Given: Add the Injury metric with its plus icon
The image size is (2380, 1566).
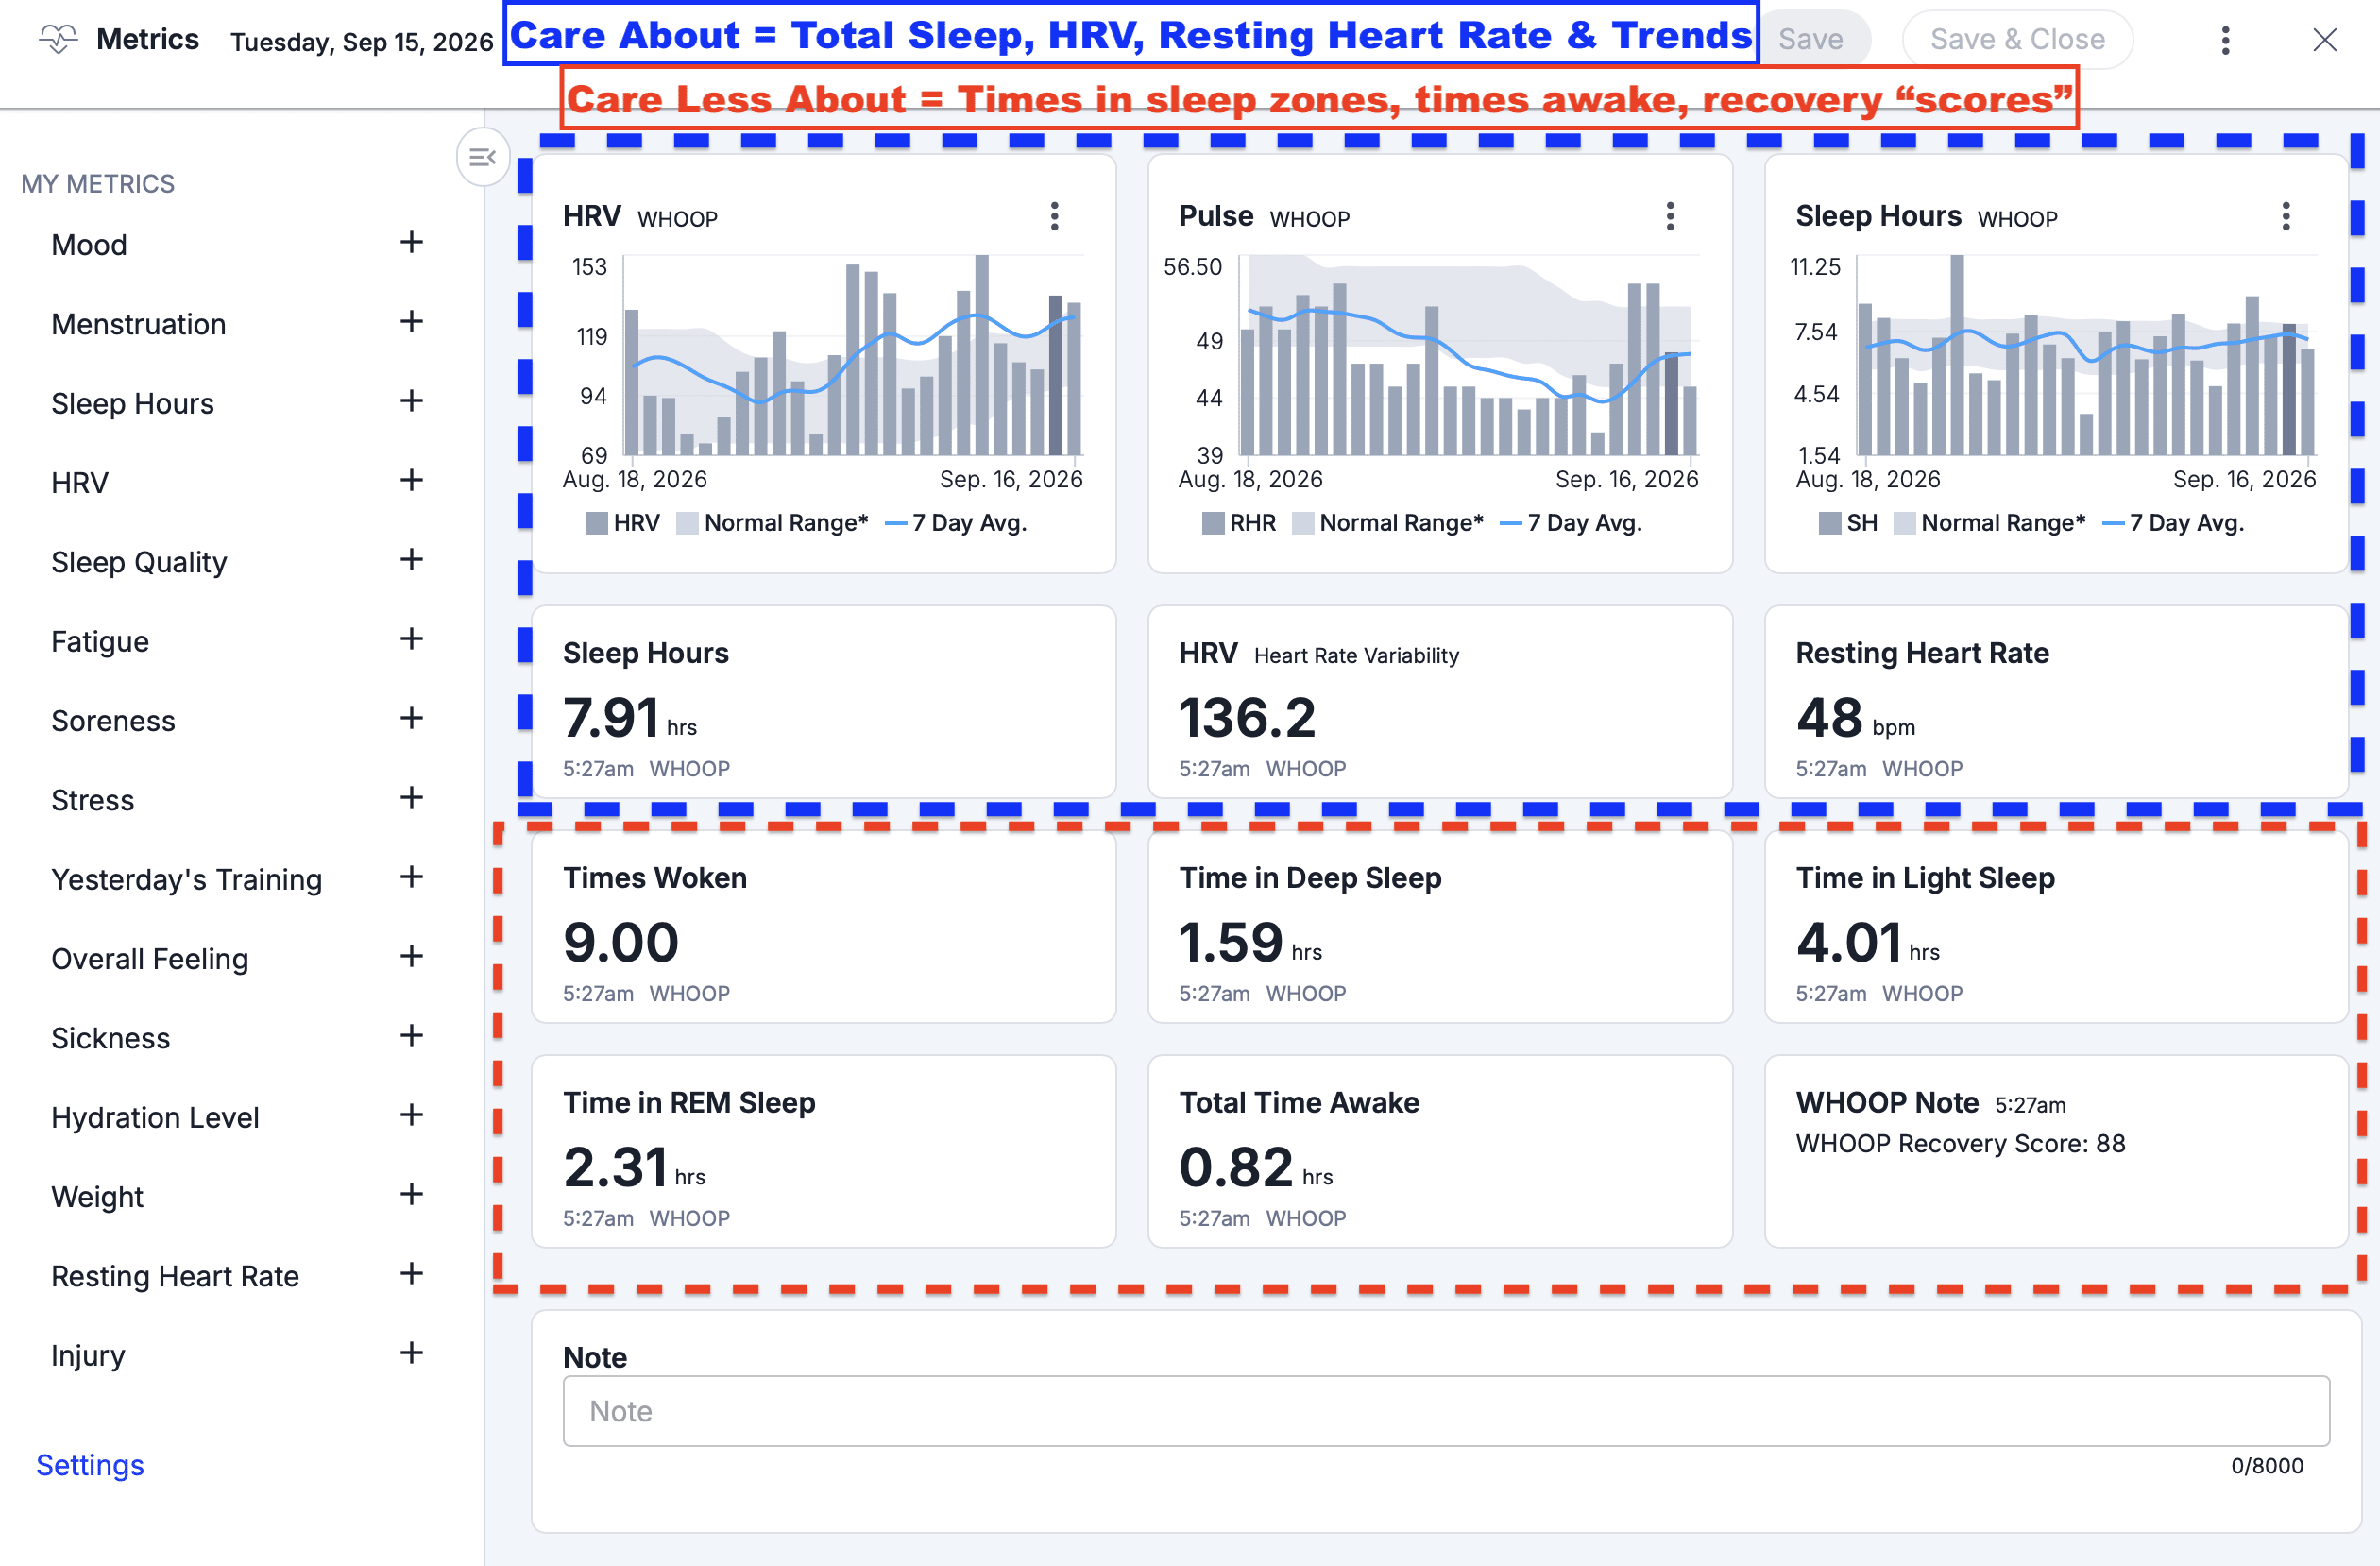Looking at the screenshot, I should (x=411, y=1353).
